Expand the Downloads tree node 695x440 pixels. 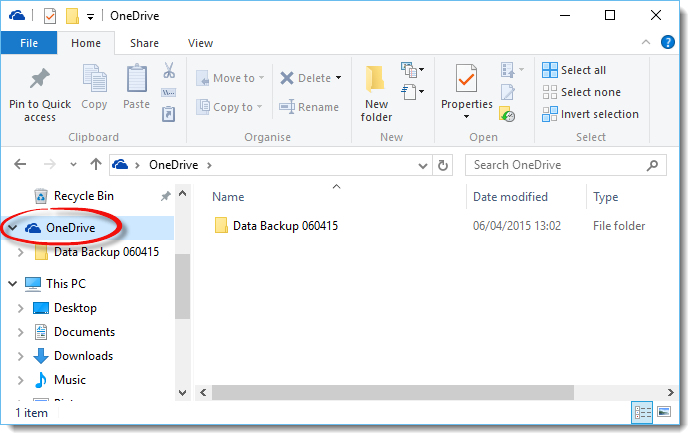click(20, 356)
